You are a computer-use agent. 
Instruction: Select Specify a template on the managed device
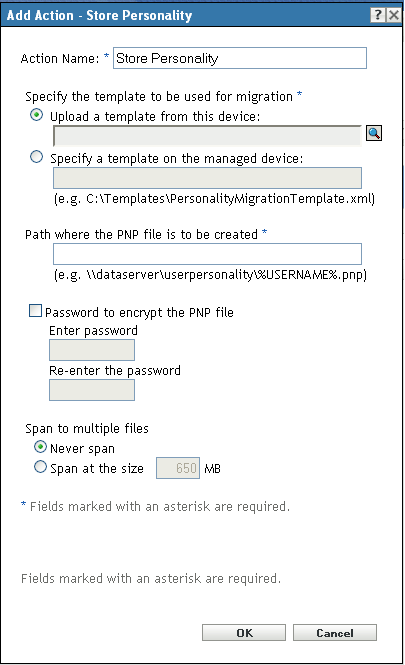click(36, 157)
